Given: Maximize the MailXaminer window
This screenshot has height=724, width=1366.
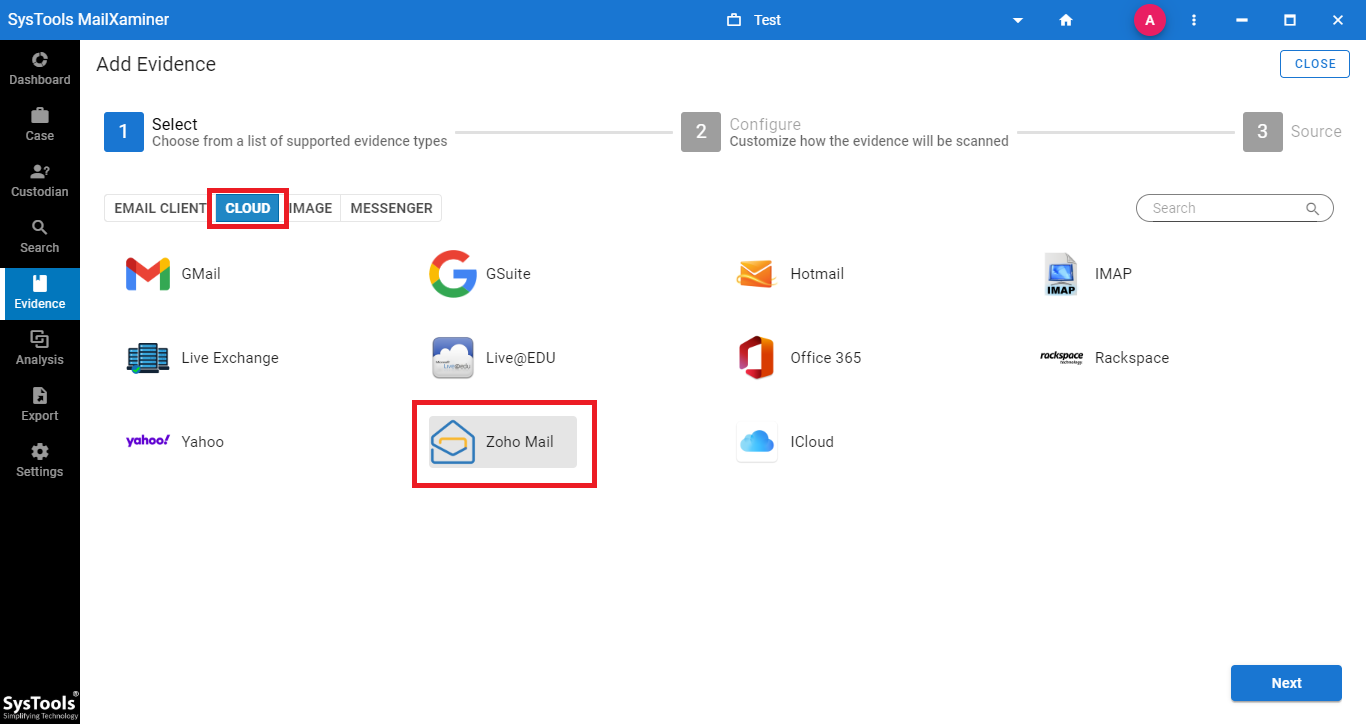Looking at the screenshot, I should tap(1290, 20).
